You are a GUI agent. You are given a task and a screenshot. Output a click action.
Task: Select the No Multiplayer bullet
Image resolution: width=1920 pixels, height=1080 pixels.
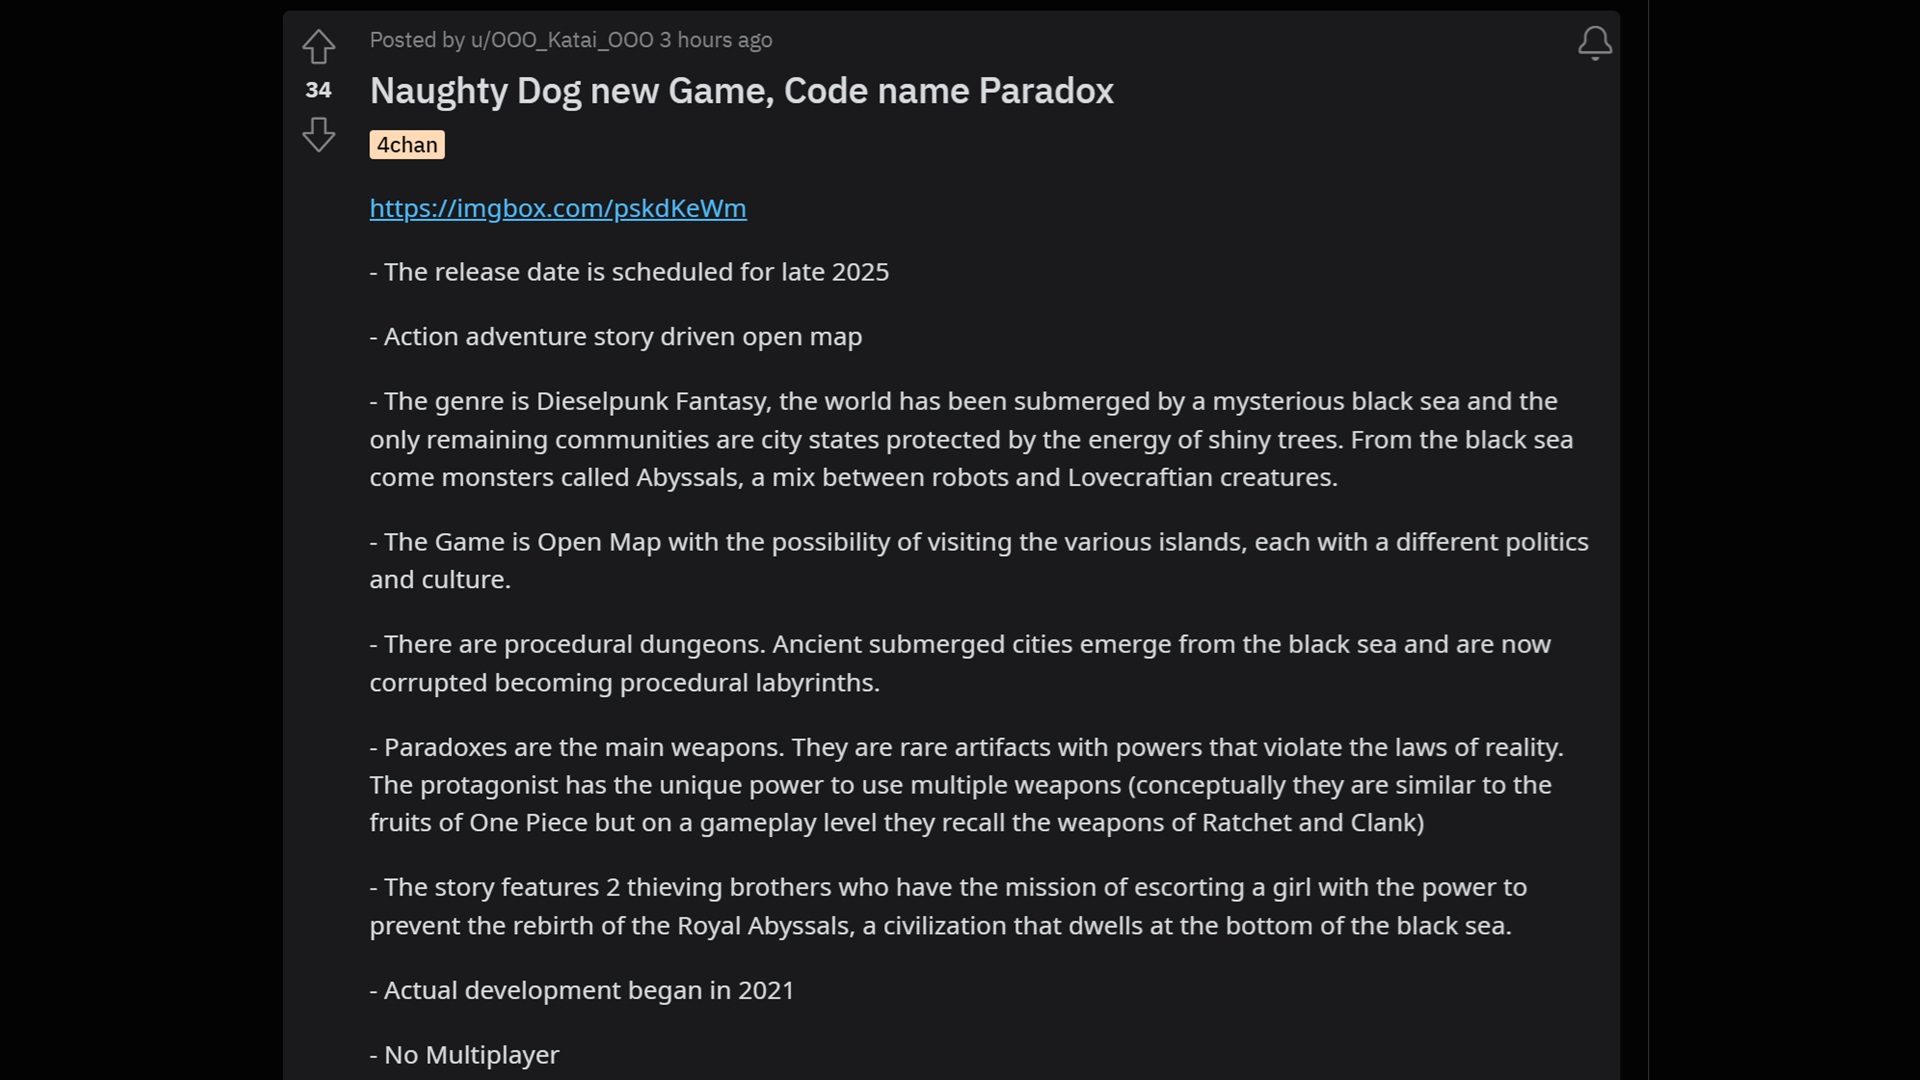pos(464,1054)
